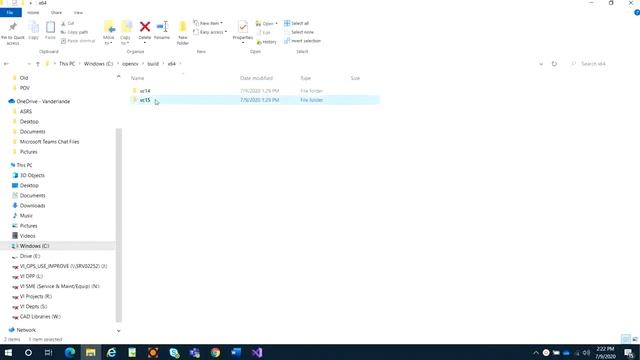The image size is (640, 360).
Task: Switch to the Share tab
Action: (x=56, y=13)
